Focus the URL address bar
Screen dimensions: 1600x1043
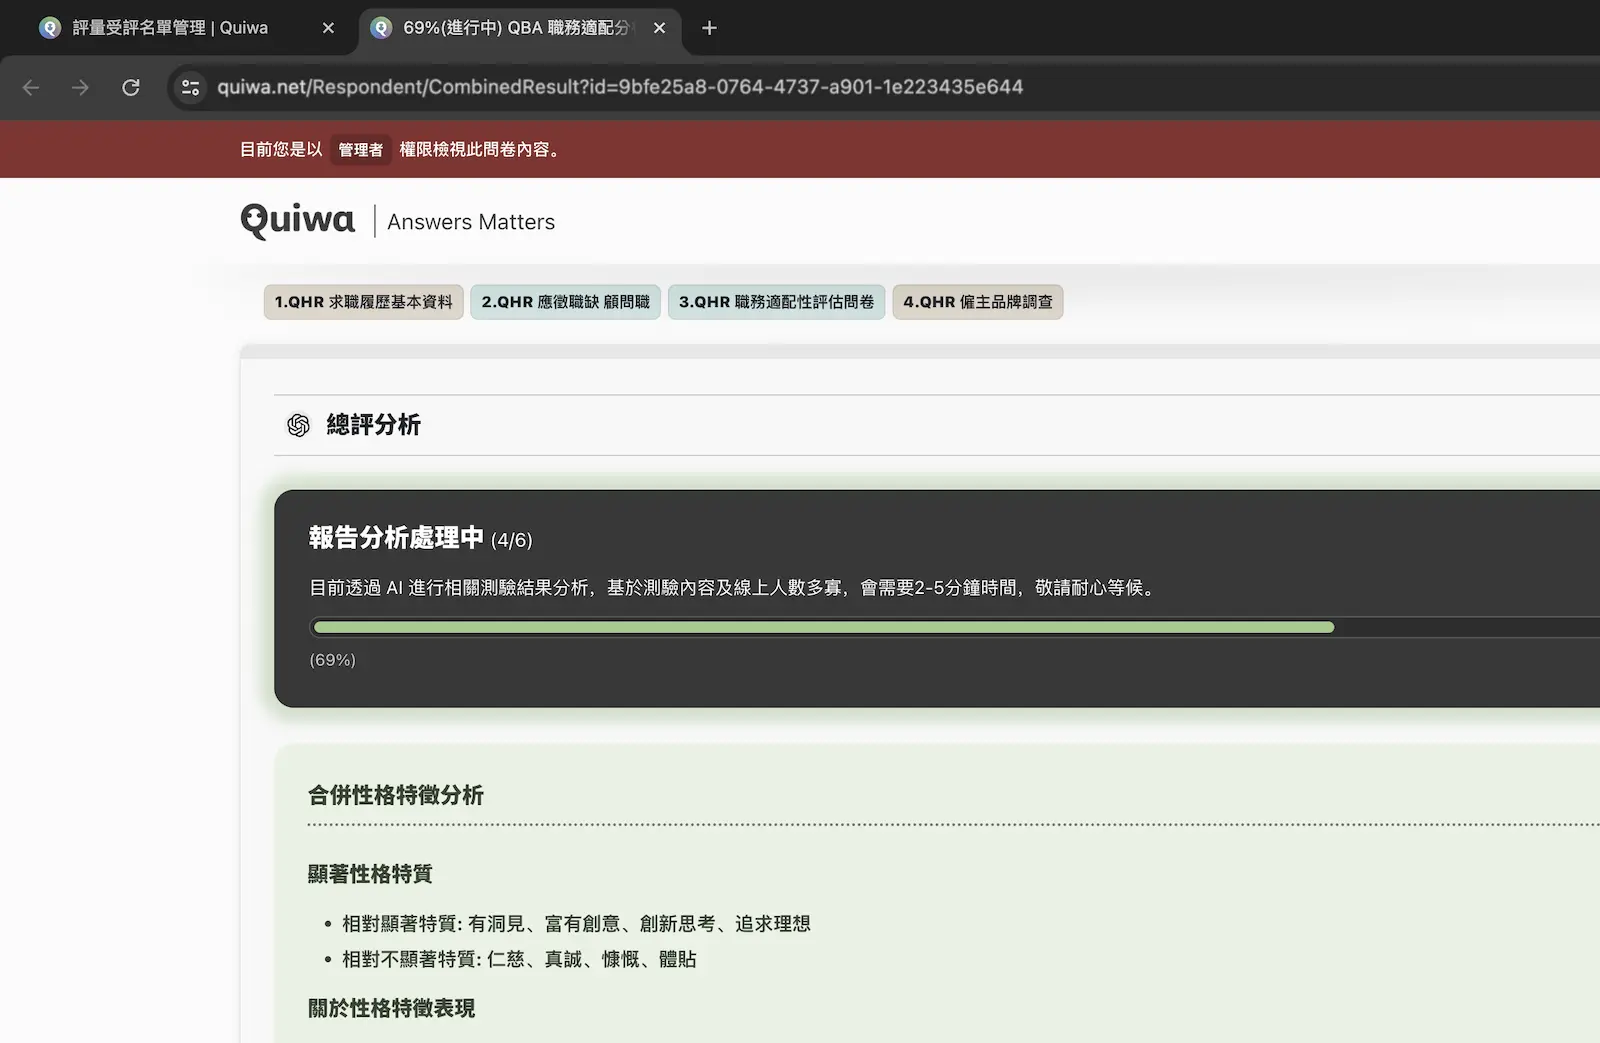click(x=620, y=88)
